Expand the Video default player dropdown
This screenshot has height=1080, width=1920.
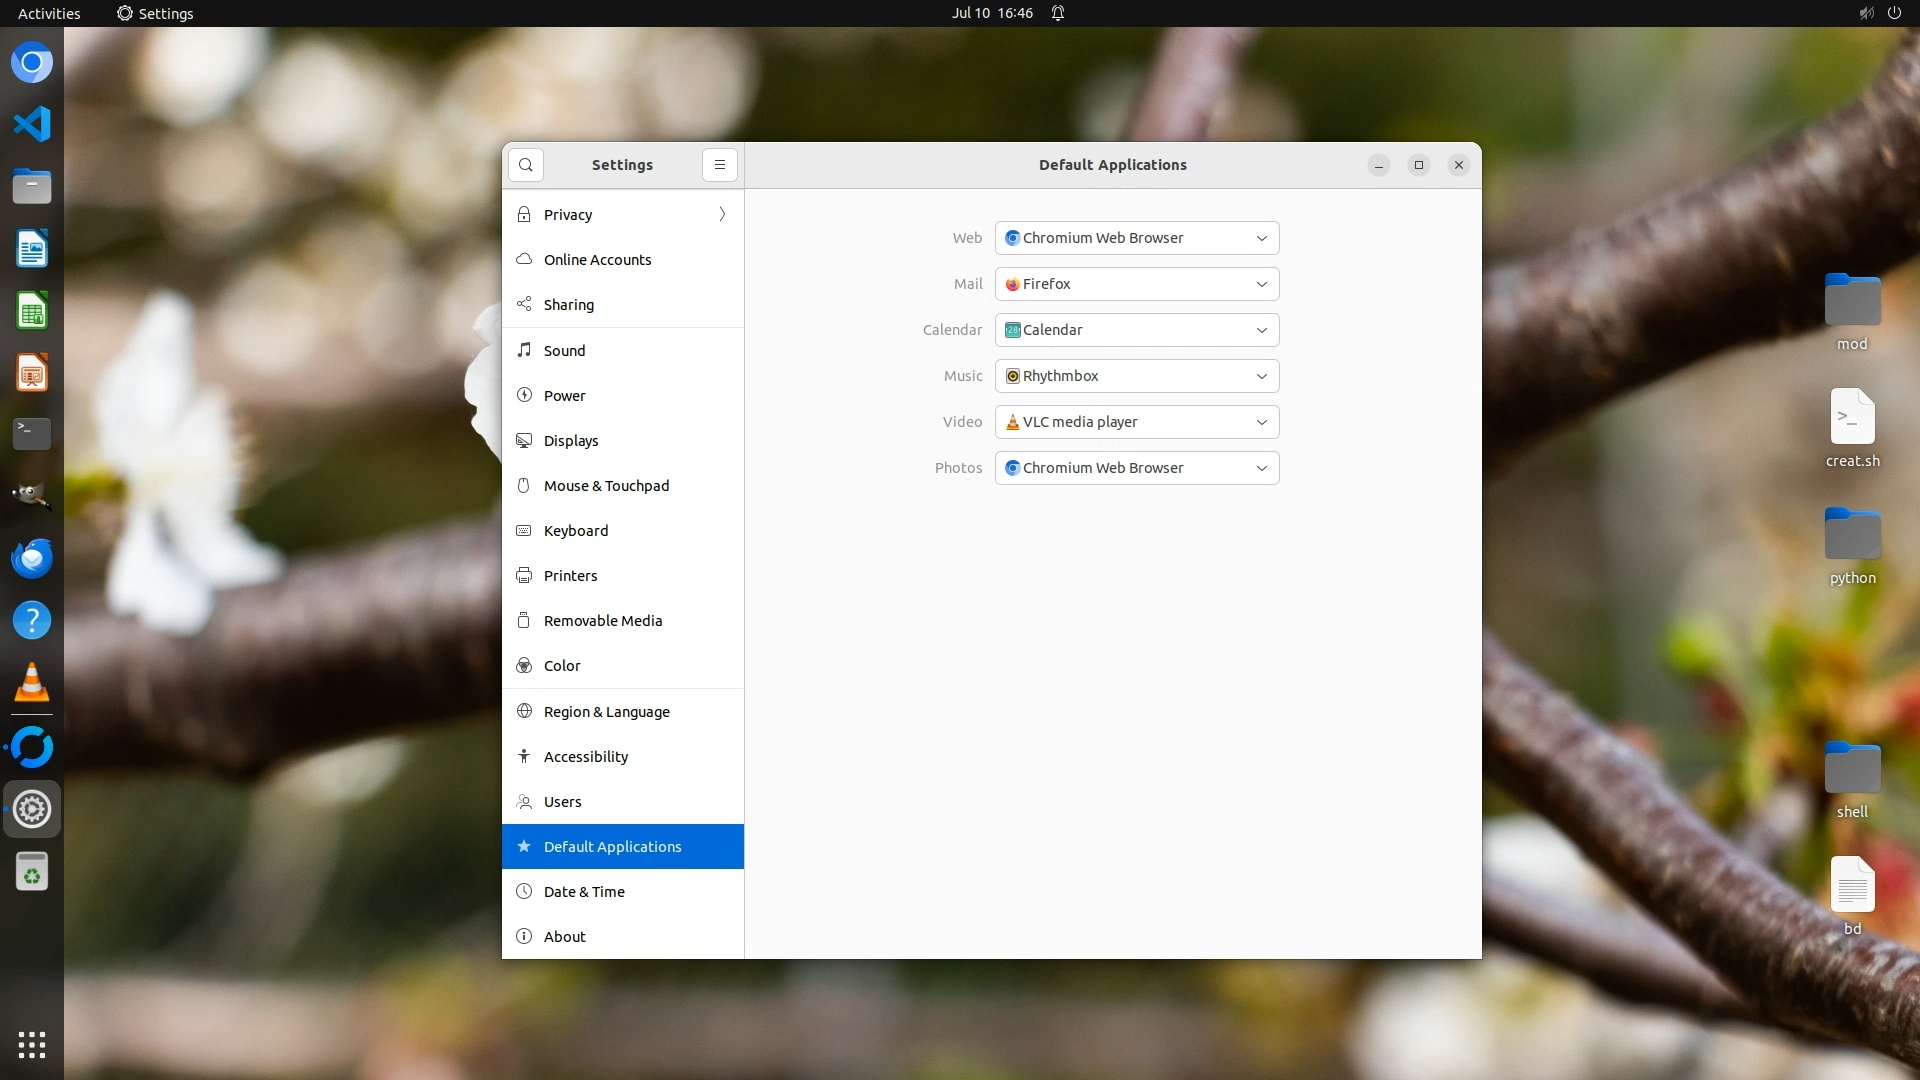click(x=1137, y=422)
